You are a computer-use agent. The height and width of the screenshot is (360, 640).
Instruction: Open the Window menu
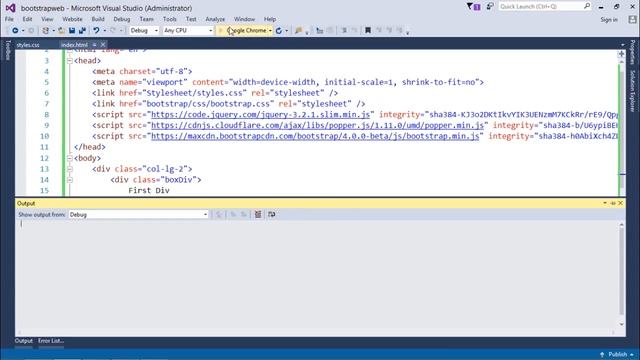coord(244,19)
